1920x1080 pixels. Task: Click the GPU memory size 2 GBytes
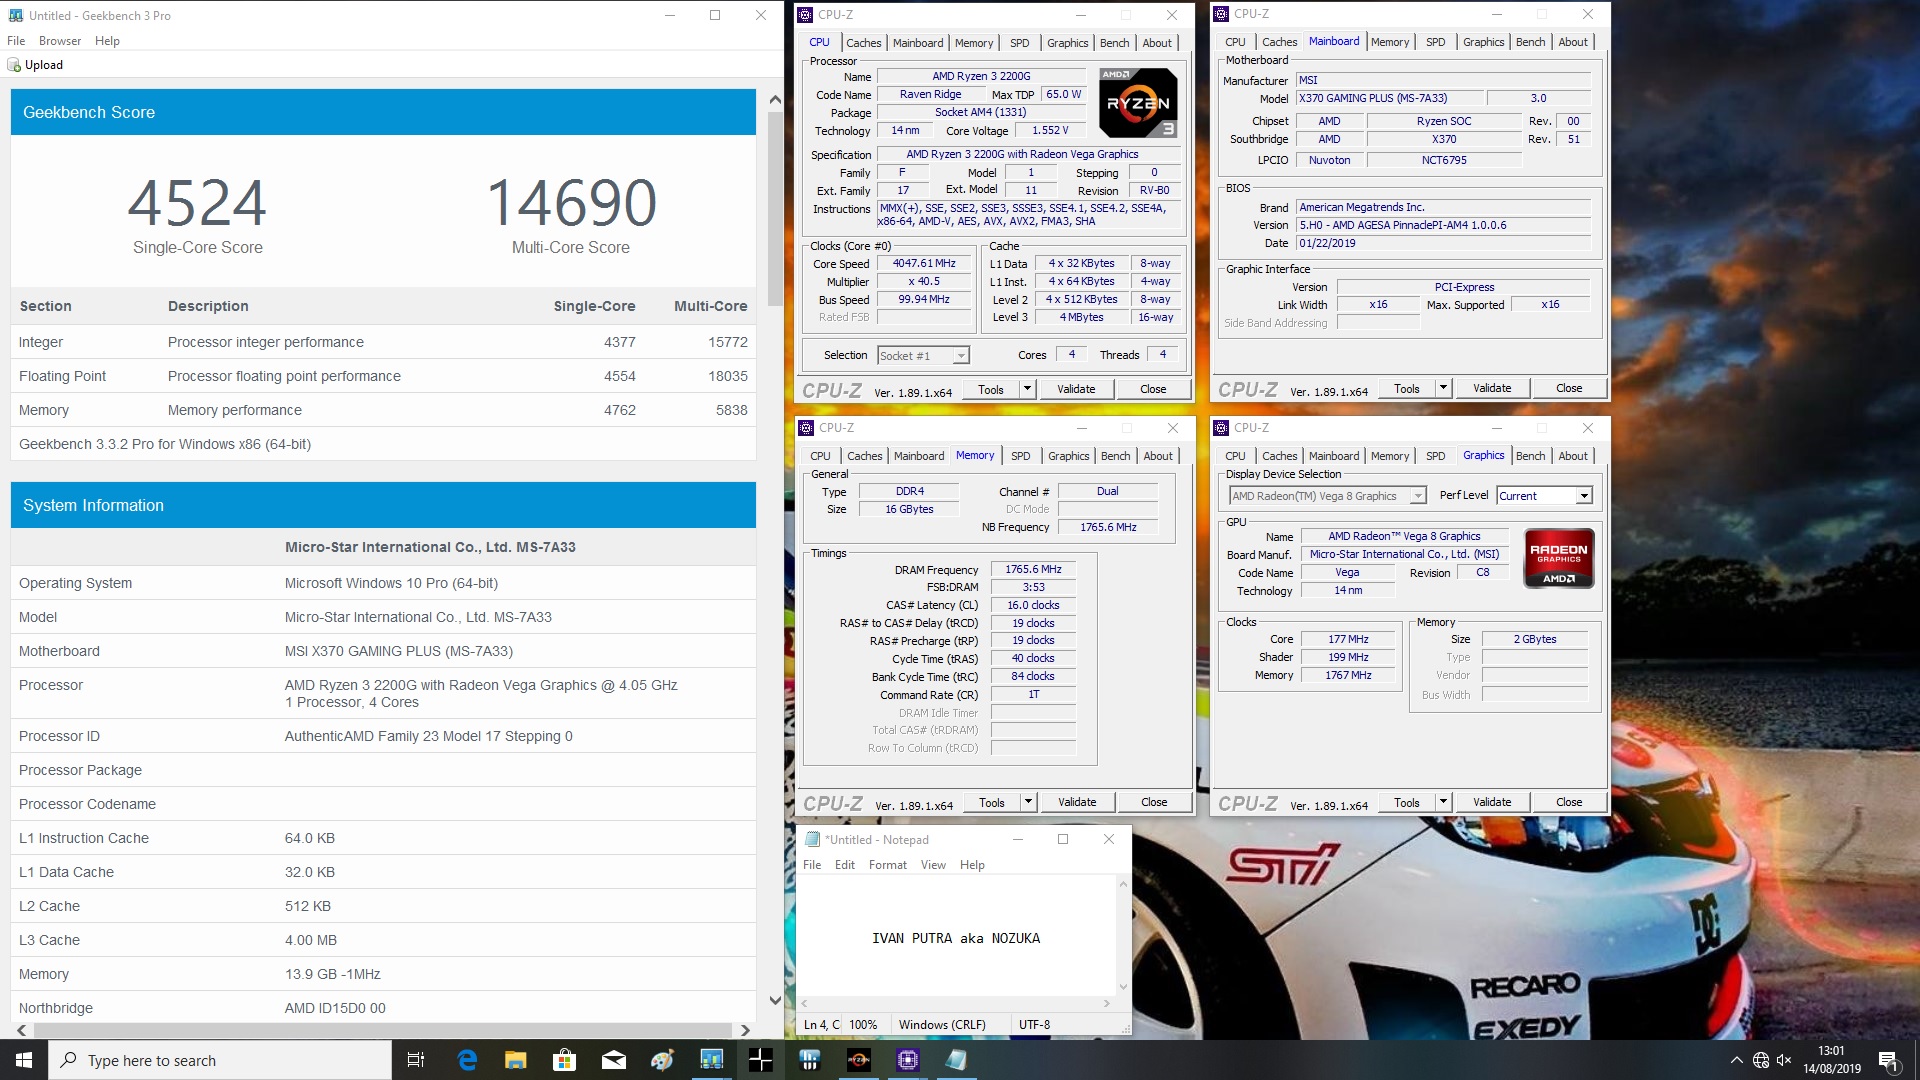click(x=1535, y=639)
